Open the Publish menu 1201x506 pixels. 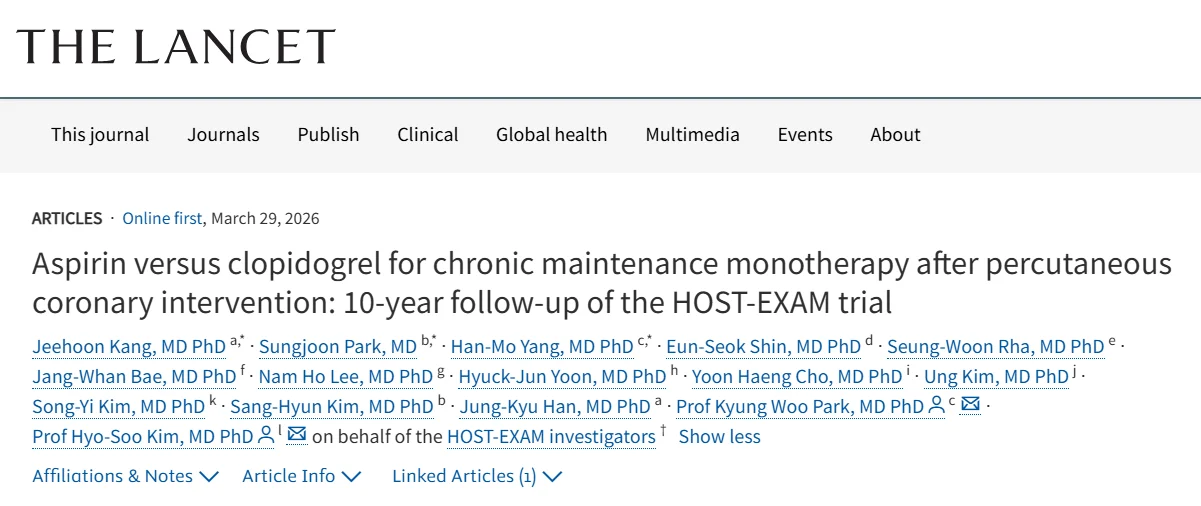click(328, 134)
